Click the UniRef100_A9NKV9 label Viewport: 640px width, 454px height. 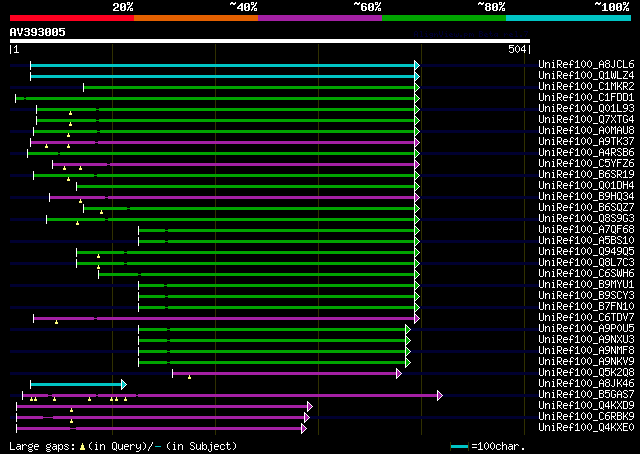(x=586, y=362)
